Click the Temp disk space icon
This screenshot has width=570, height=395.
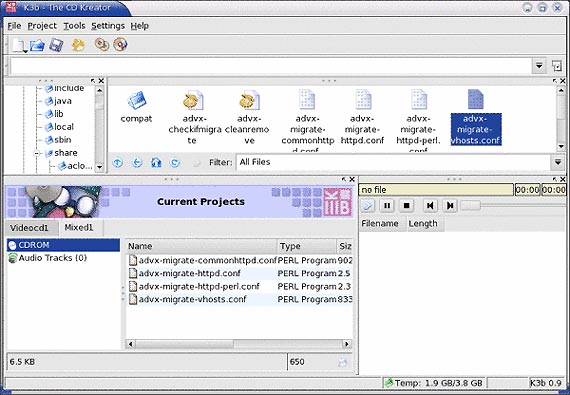point(389,383)
